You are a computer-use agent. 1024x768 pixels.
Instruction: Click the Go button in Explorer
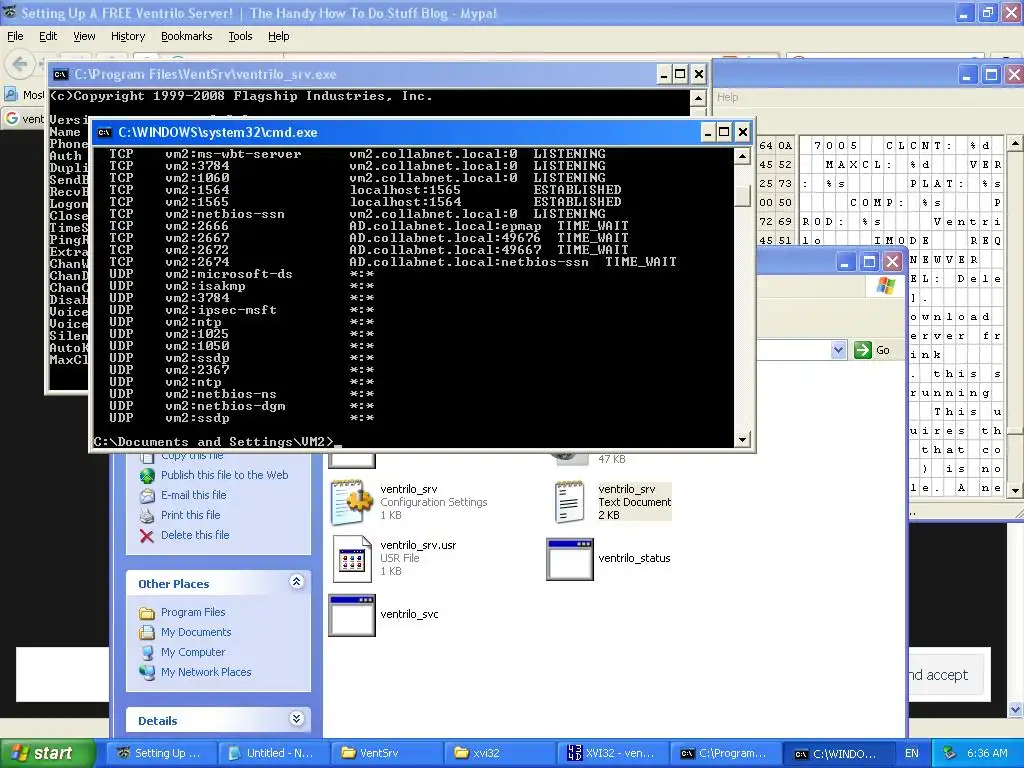coord(872,350)
